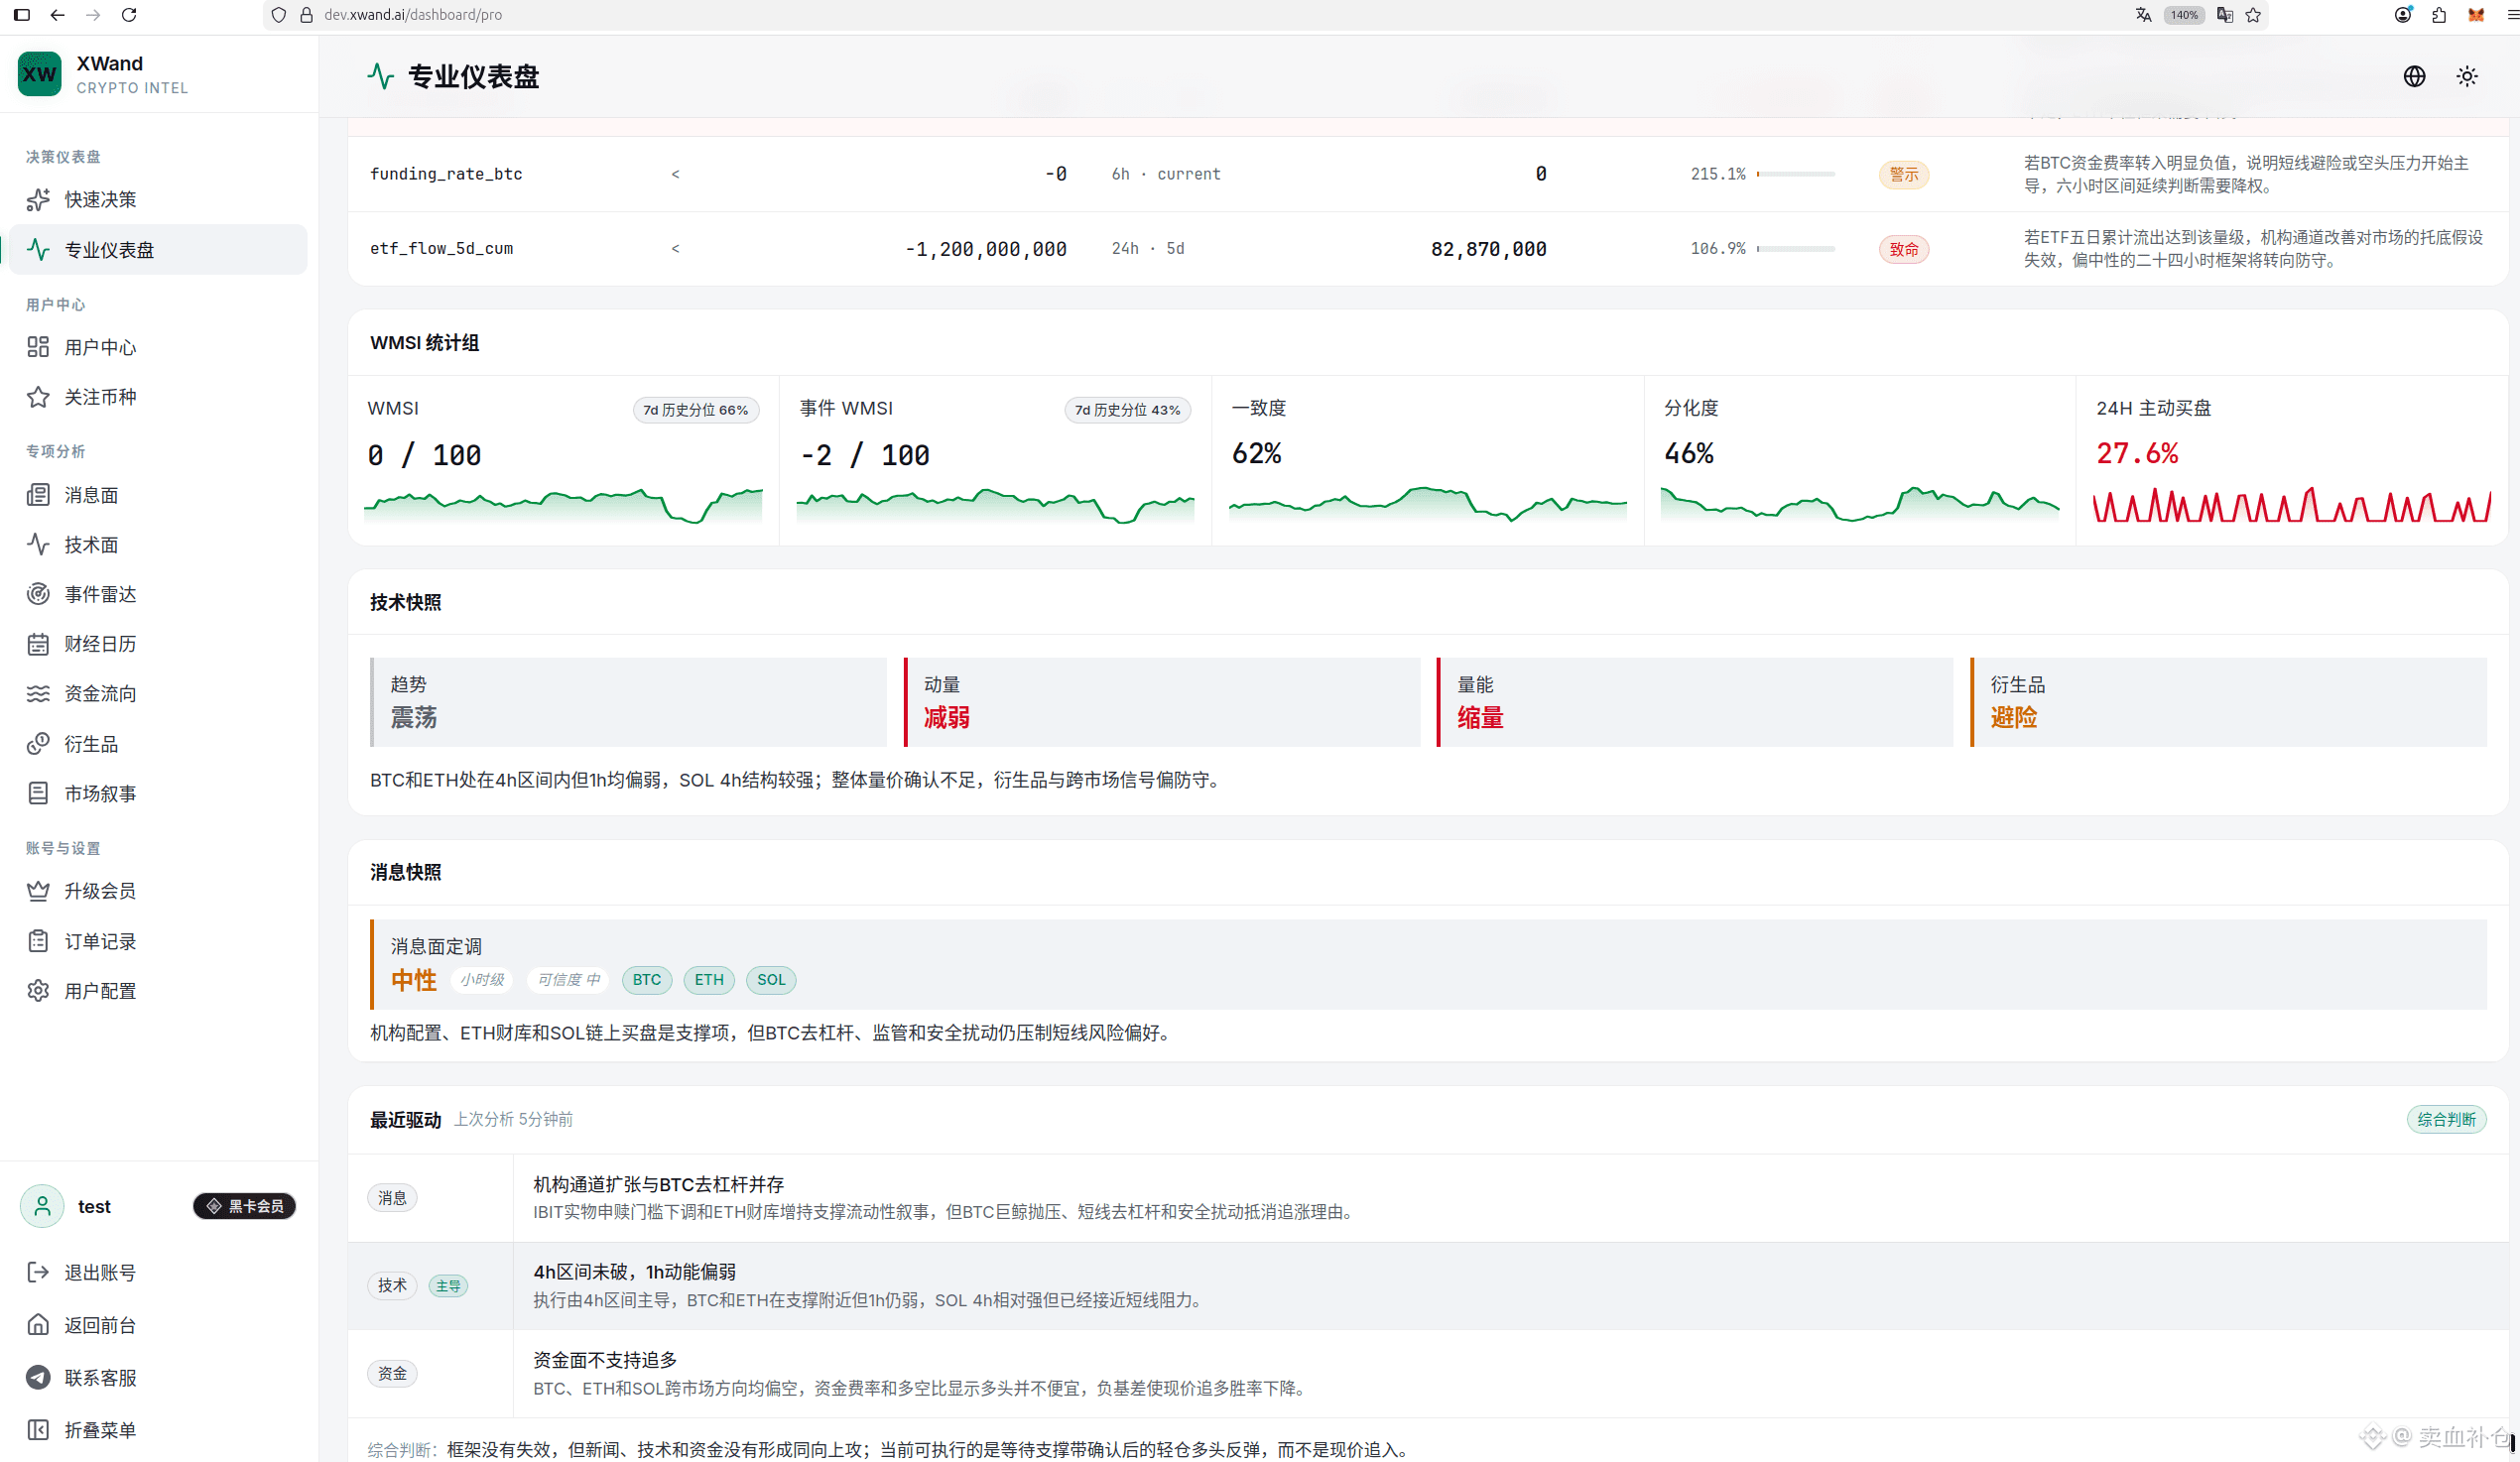The height and width of the screenshot is (1462, 2520).
Task: Click the etf_flow_5d_cum progress bar
Action: 1795,249
